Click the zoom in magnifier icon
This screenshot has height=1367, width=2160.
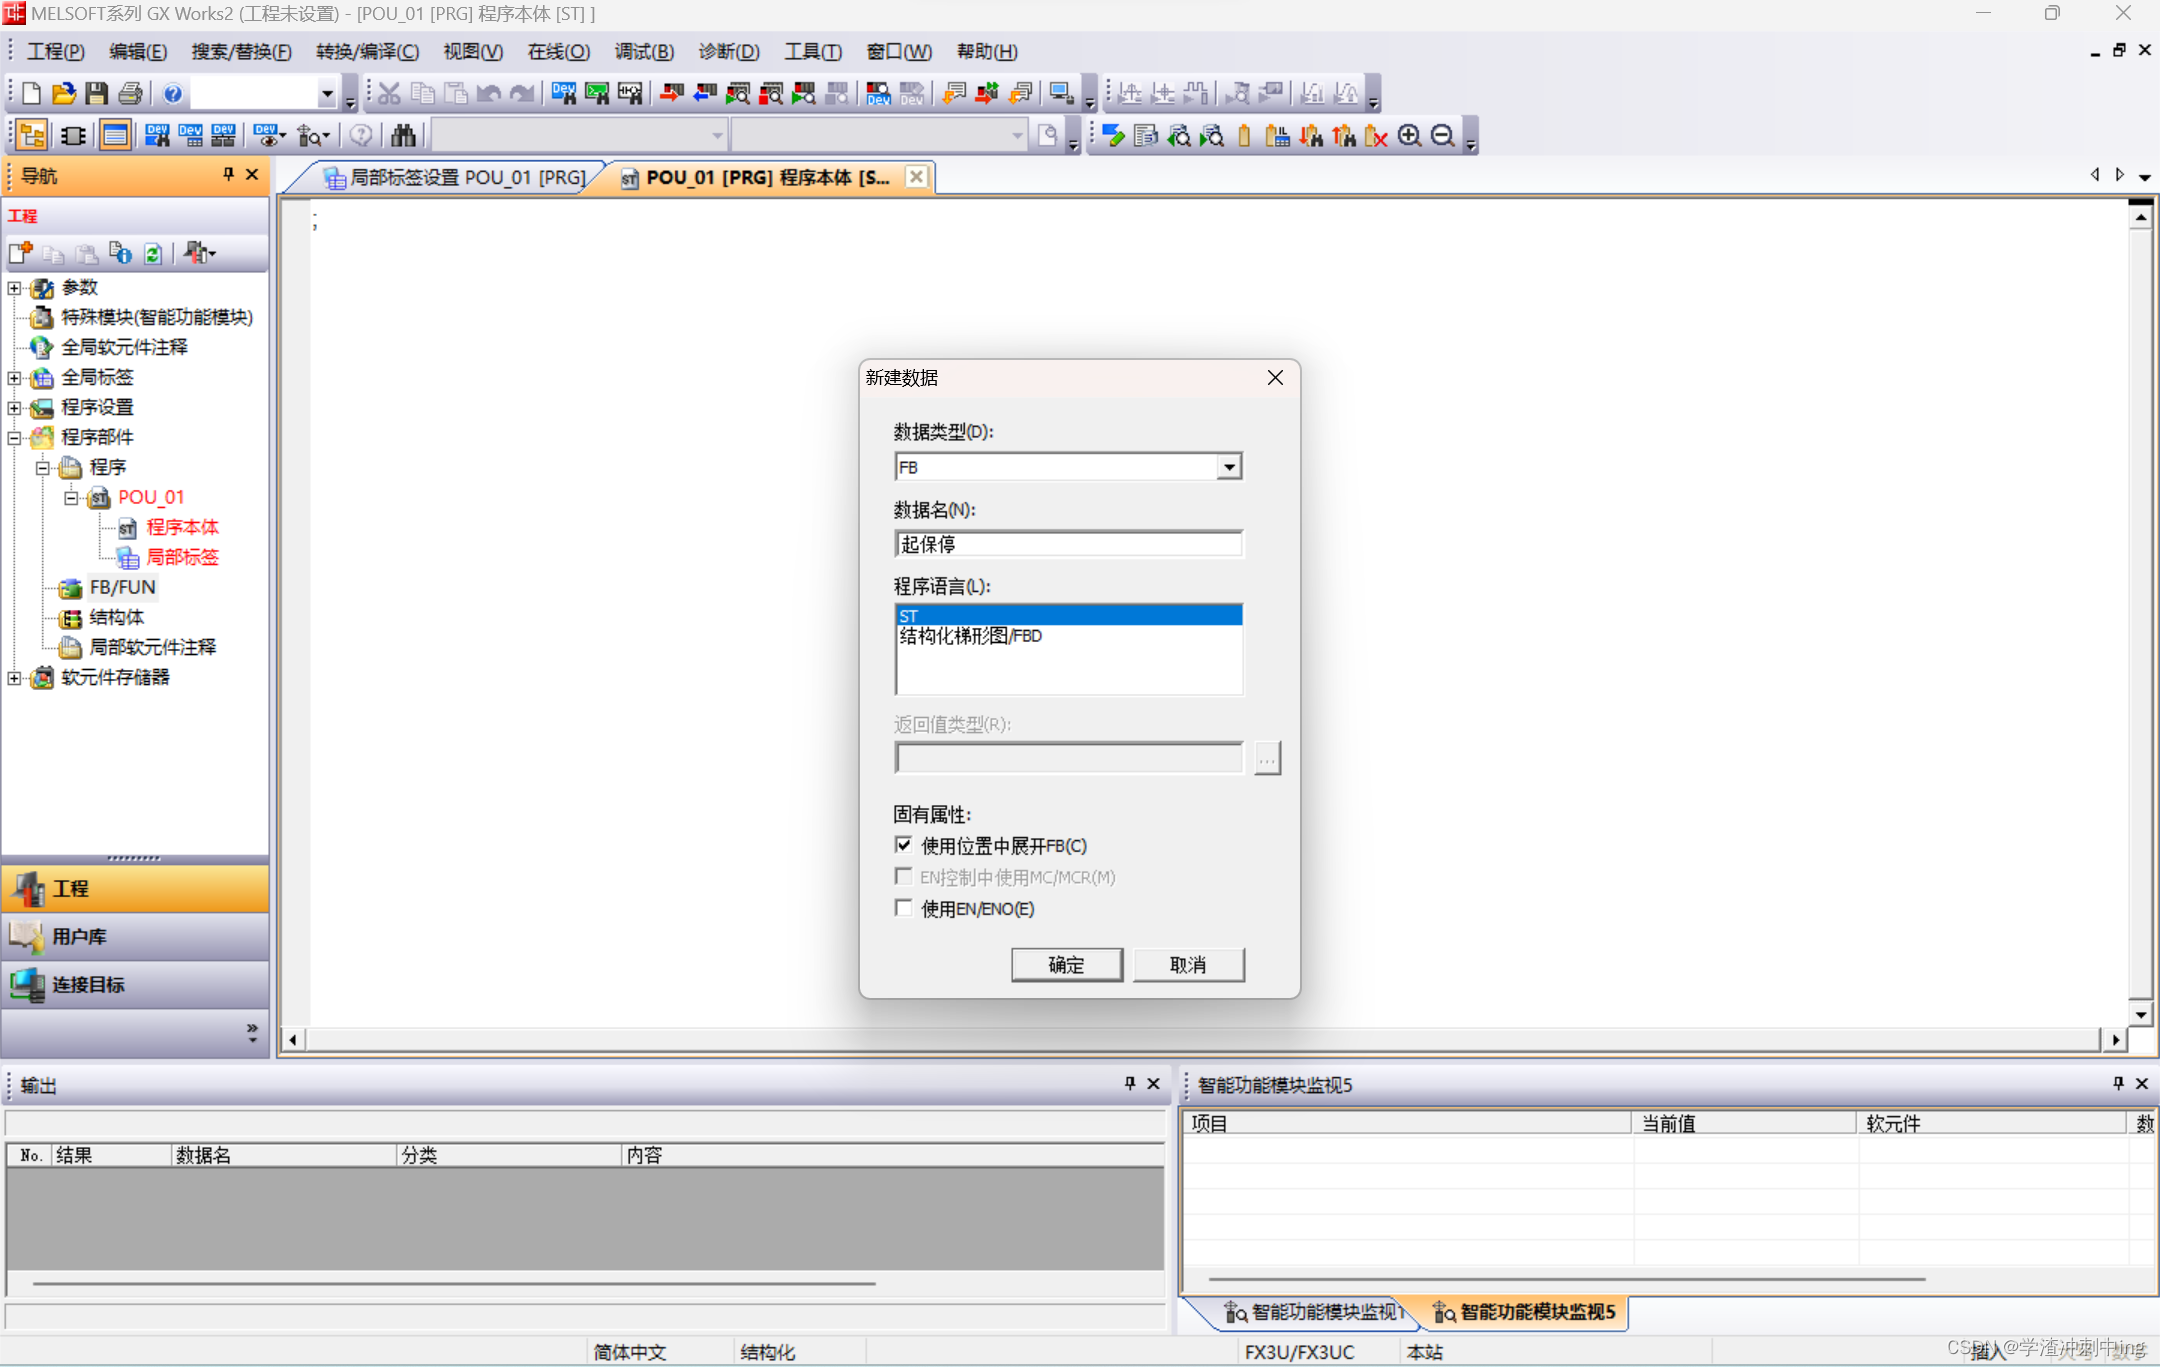(x=1409, y=135)
